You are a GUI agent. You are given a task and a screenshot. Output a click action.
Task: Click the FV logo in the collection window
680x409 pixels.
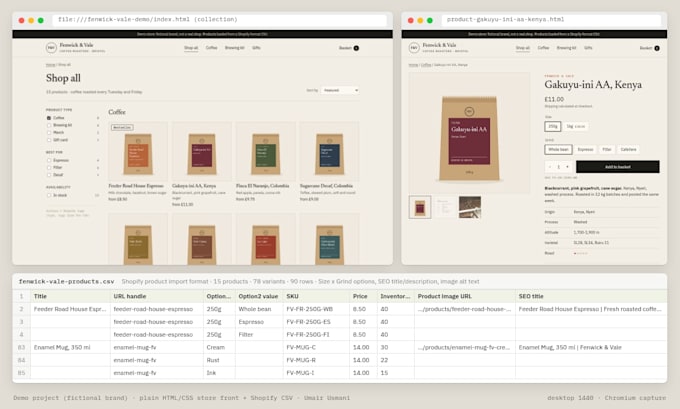click(51, 48)
